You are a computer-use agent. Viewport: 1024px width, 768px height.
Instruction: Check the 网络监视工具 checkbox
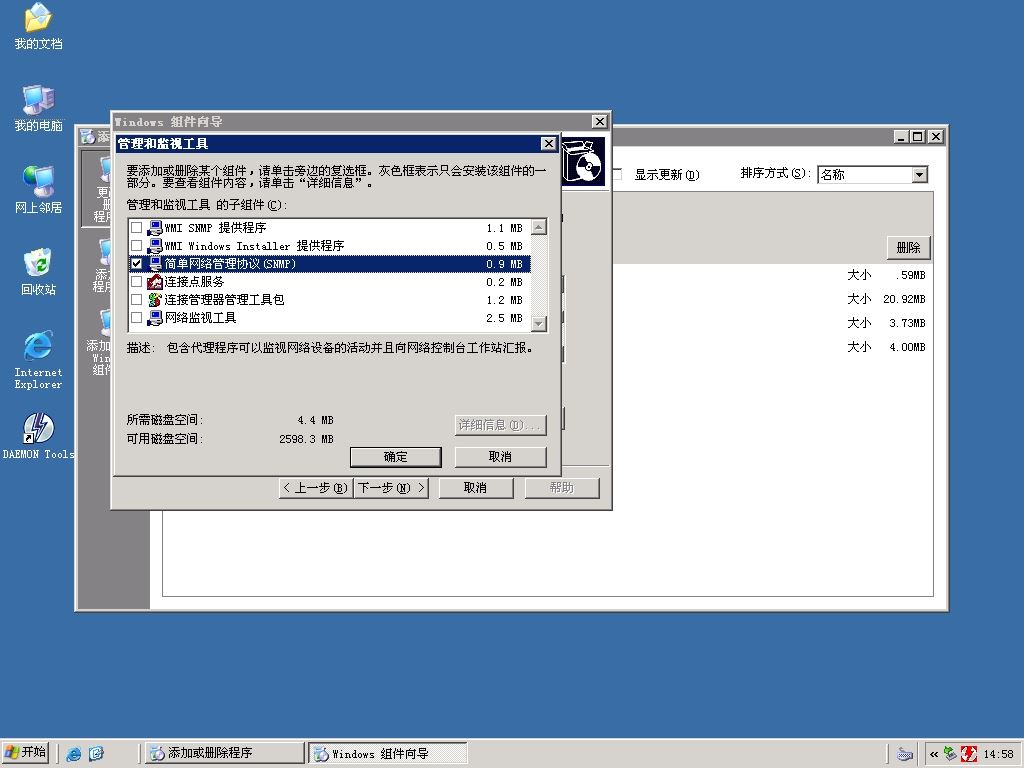pos(136,318)
